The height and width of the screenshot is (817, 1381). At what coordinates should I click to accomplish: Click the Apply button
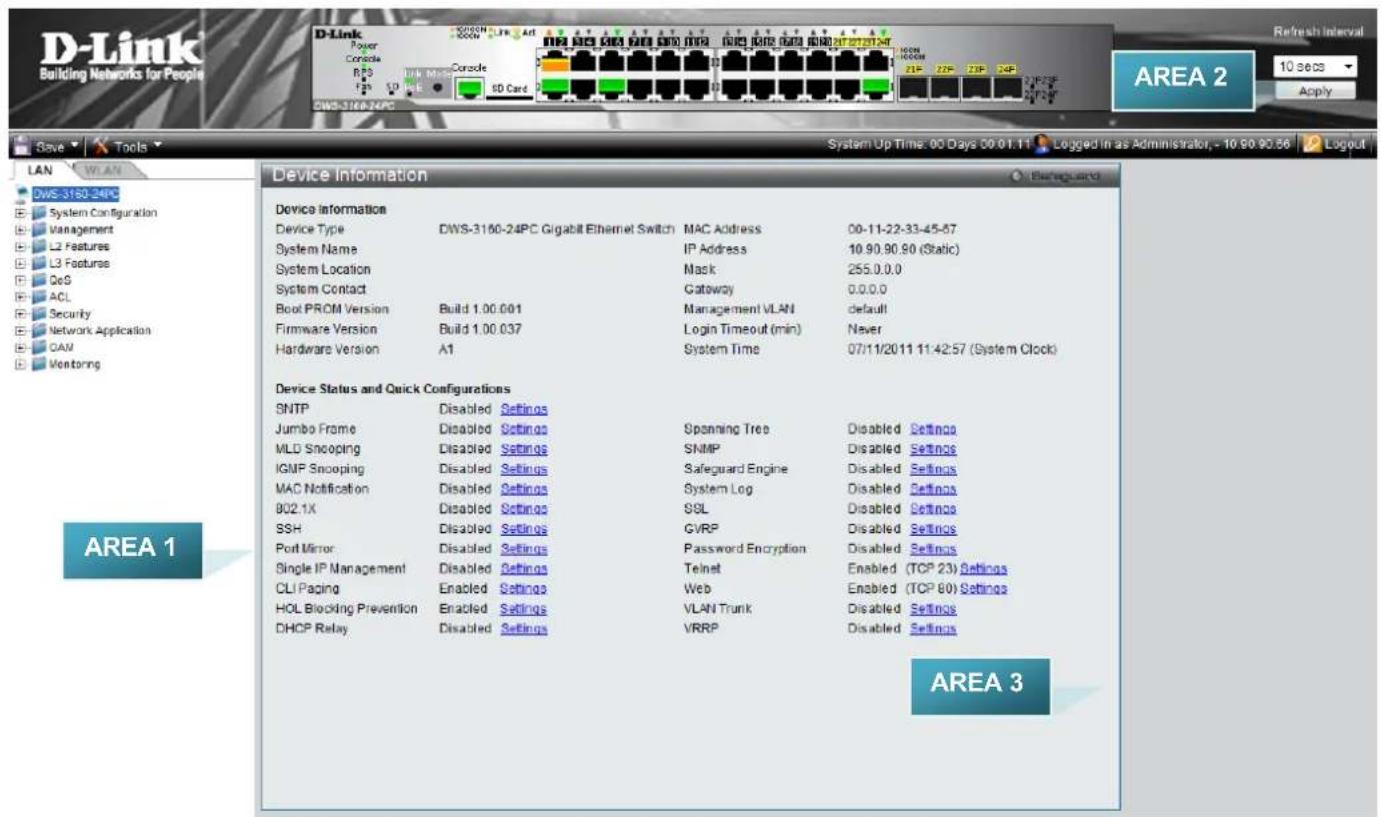point(1314,90)
